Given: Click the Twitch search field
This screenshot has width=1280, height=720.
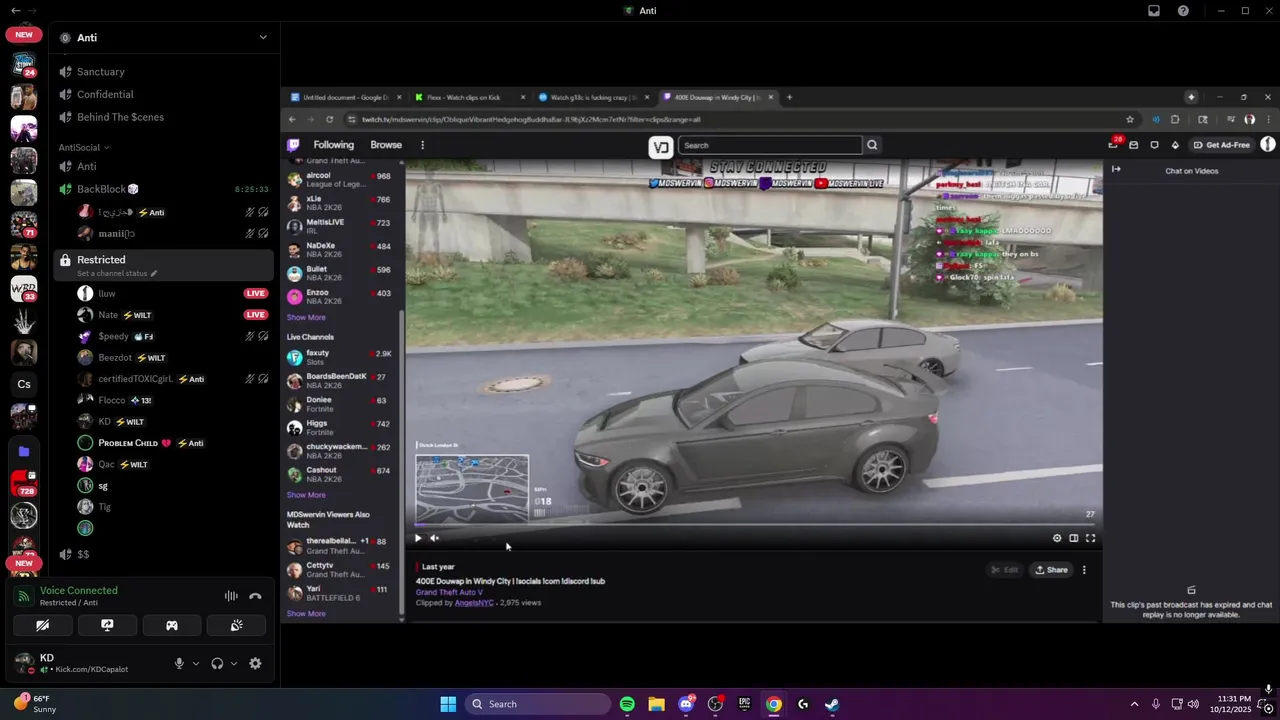Looking at the screenshot, I should tap(770, 145).
